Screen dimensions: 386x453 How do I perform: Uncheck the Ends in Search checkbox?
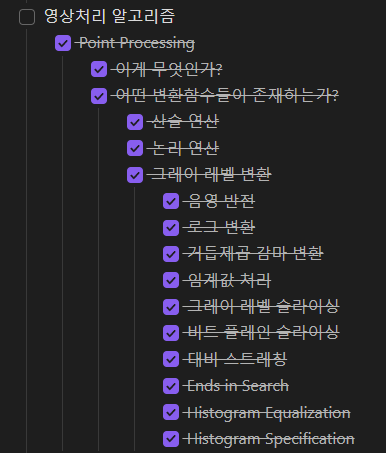click(171, 386)
